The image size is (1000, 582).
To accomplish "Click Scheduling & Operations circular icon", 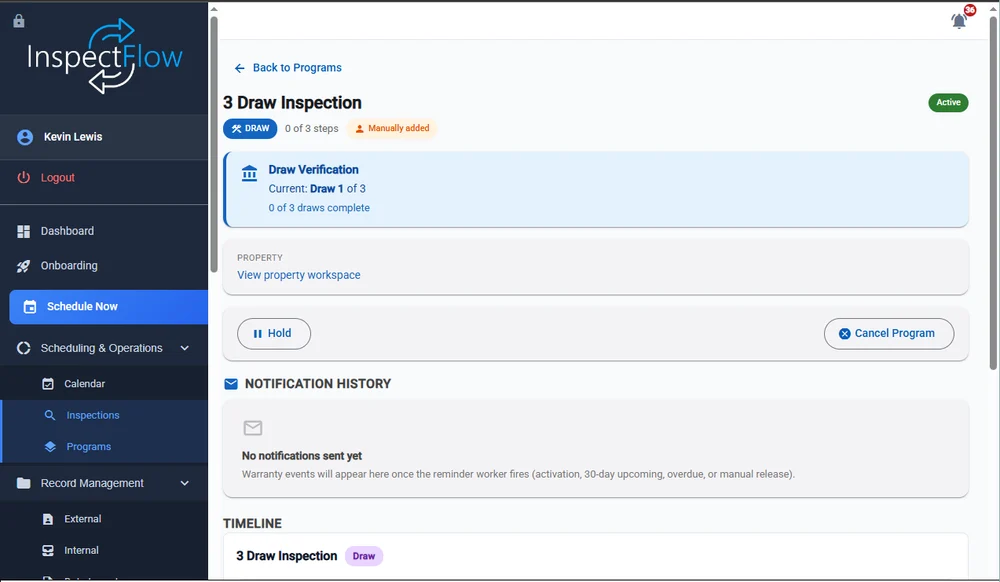I will click(24, 348).
